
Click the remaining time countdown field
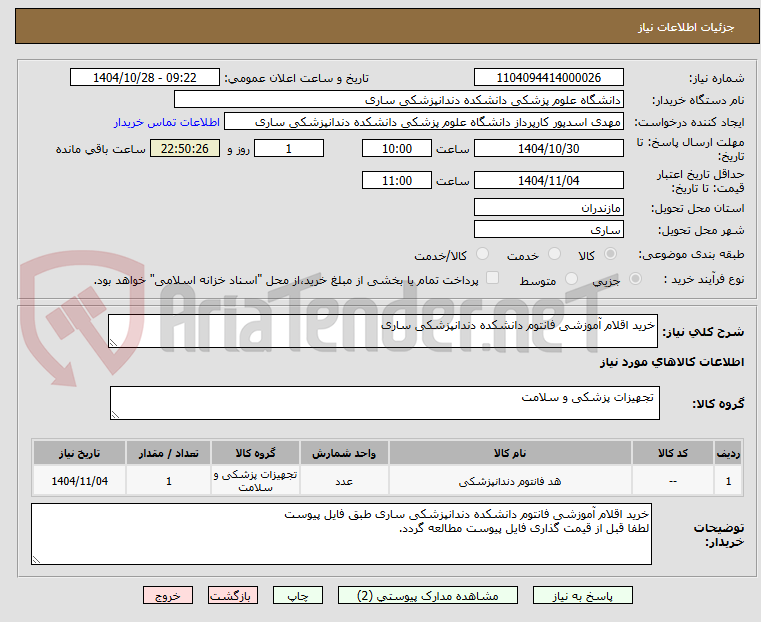pyautogui.click(x=184, y=148)
